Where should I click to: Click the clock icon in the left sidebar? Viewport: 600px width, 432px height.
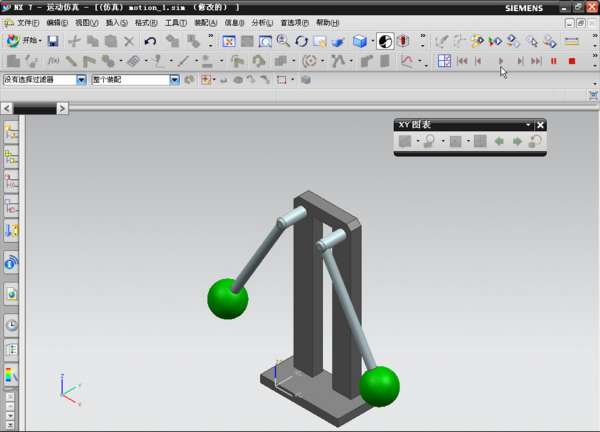11,325
